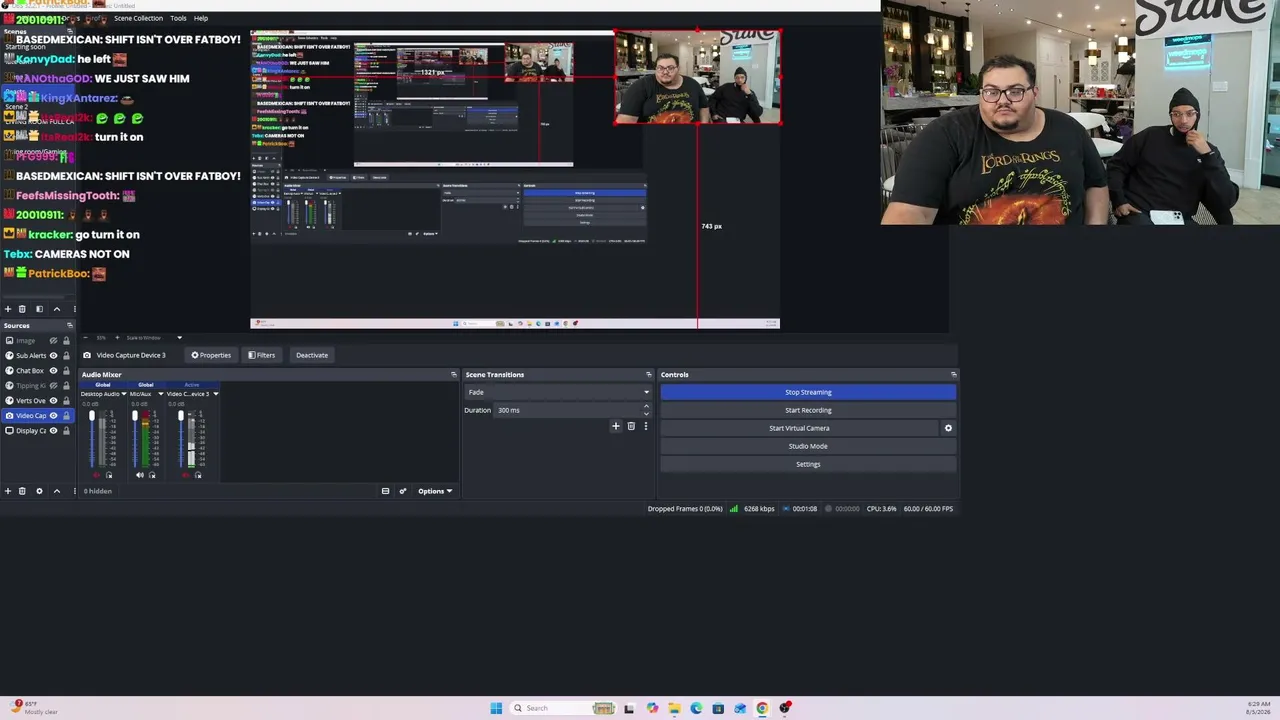This screenshot has width=1280, height=720.
Task: Undock the Sources panel
Action: 69,326
